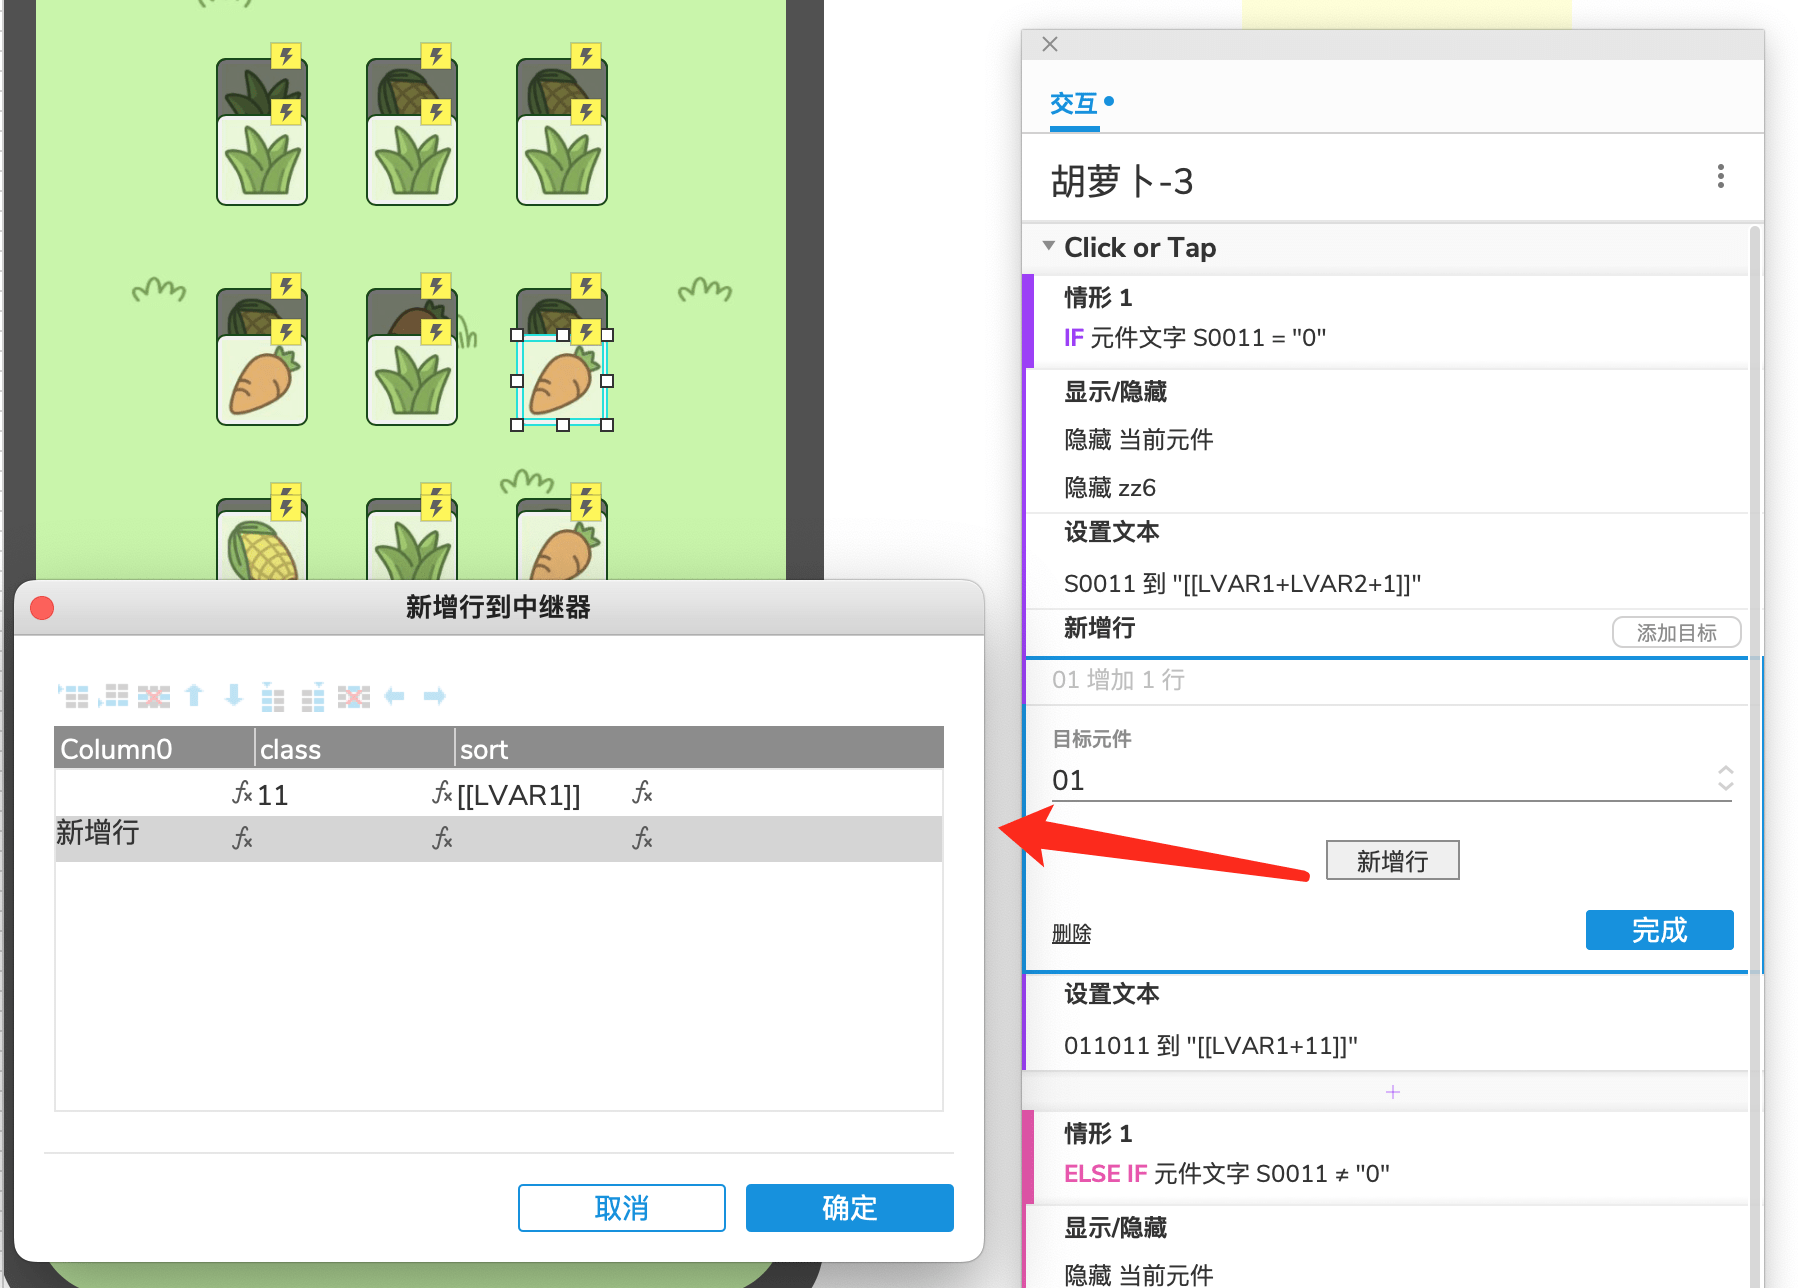Click the insert column left icon

click(273, 696)
